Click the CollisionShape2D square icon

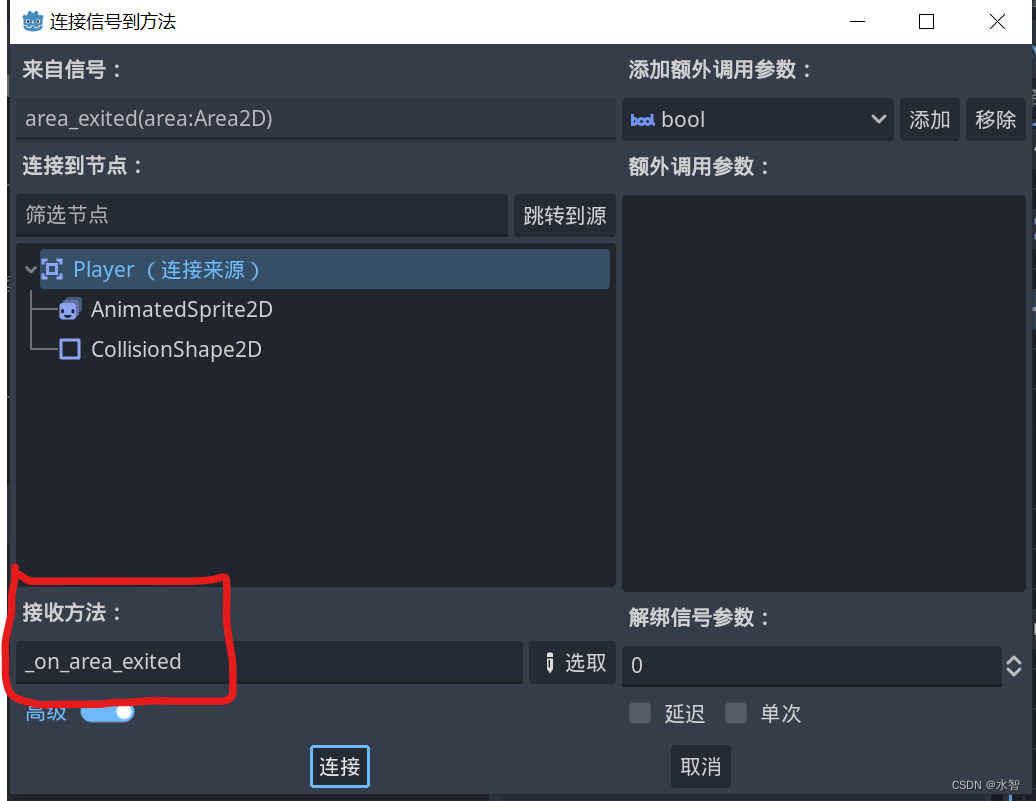(70, 349)
